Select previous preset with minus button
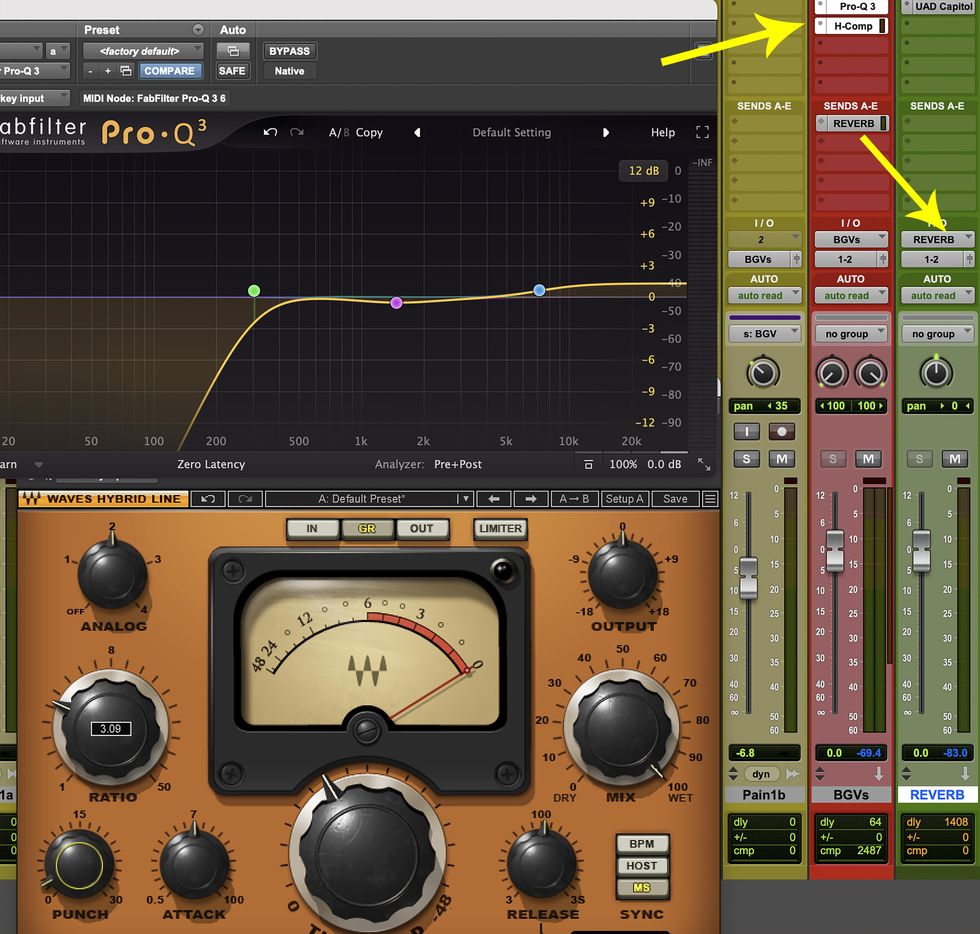Screen dimensions: 980x934 [91, 71]
